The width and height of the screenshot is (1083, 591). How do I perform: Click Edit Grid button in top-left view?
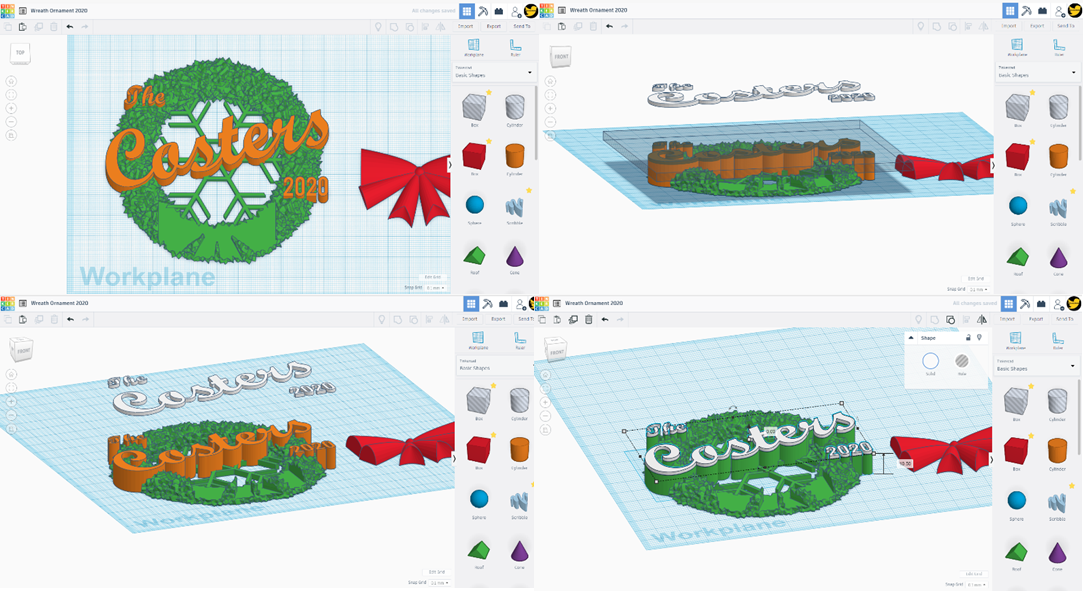[x=433, y=278]
